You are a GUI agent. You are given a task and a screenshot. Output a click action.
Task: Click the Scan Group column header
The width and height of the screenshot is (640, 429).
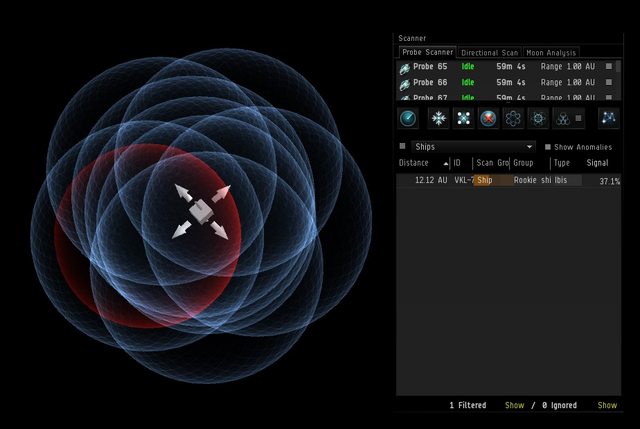click(x=492, y=163)
